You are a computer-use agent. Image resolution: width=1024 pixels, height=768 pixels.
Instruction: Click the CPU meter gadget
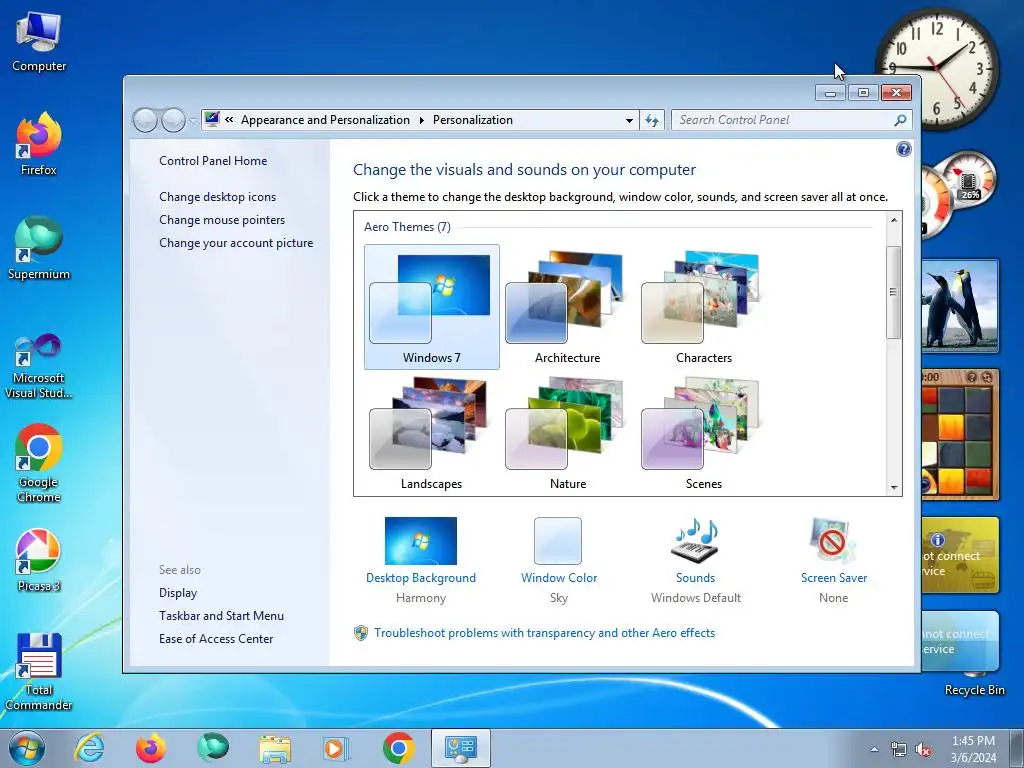pos(958,194)
